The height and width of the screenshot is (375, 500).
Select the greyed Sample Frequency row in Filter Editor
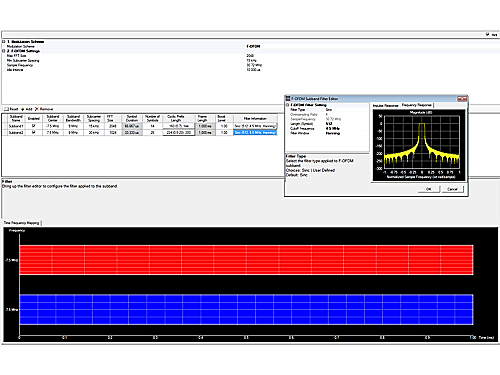tap(327, 119)
